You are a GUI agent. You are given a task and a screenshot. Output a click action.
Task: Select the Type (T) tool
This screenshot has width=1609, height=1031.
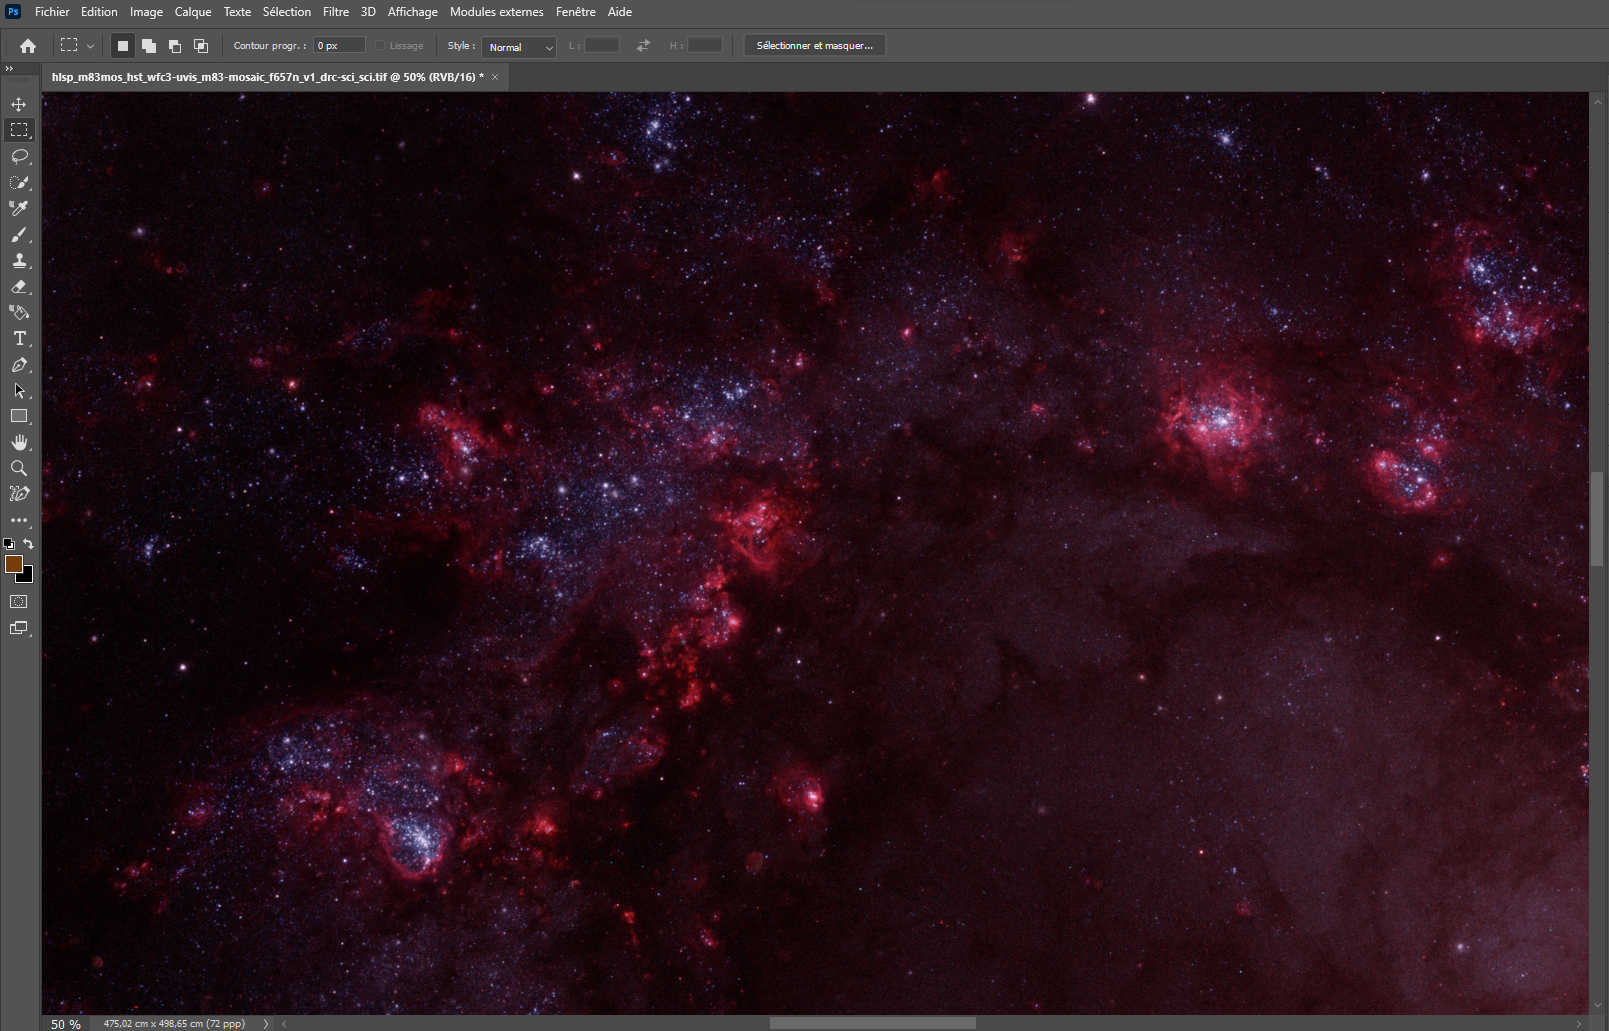(x=19, y=338)
